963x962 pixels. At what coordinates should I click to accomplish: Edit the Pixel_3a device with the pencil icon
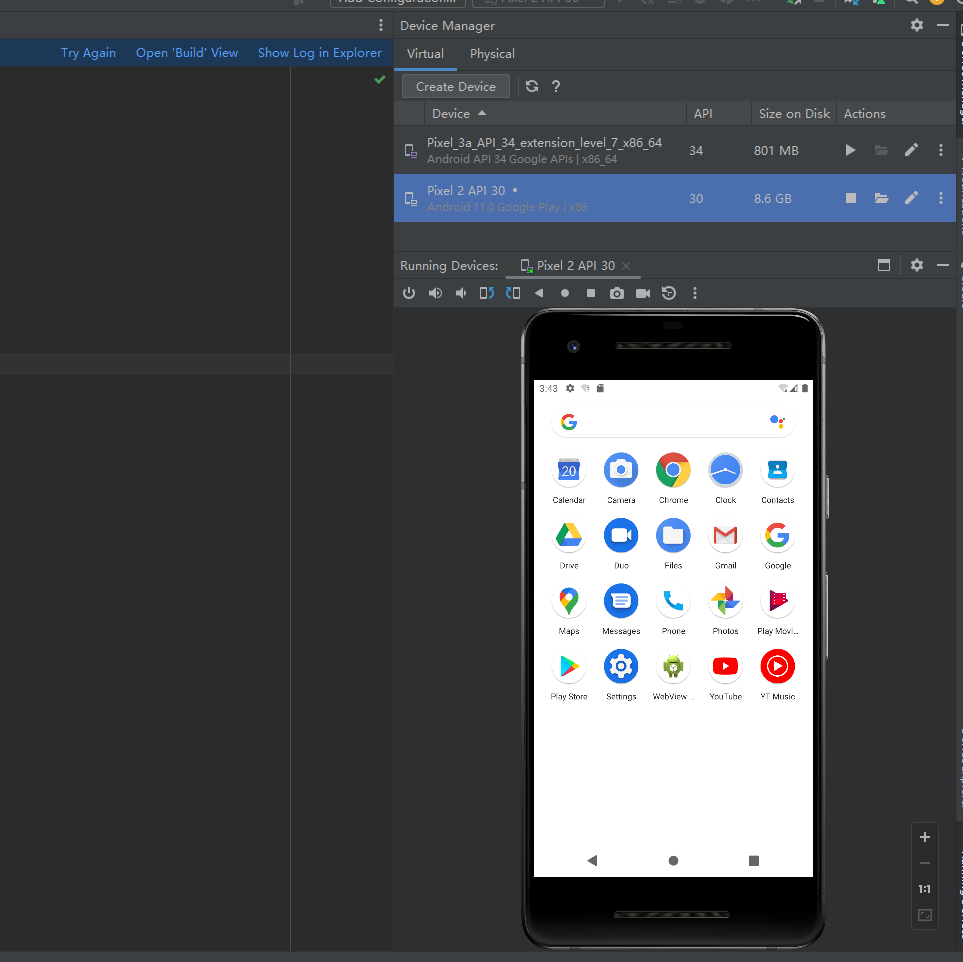pos(911,150)
